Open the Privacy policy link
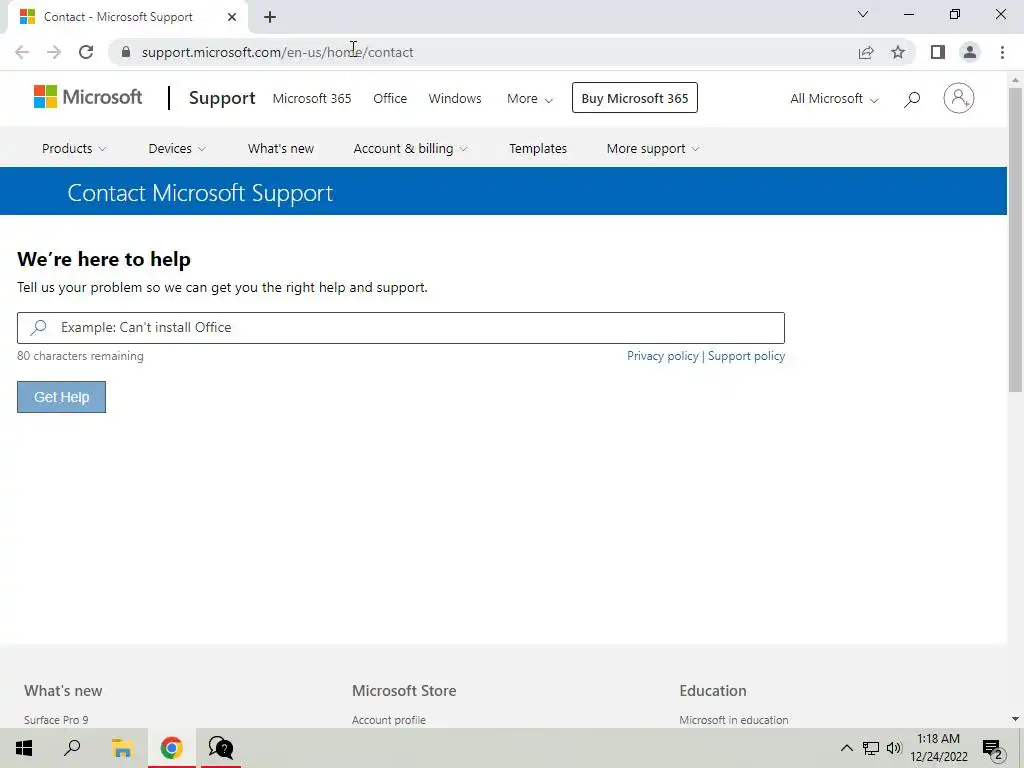 663,356
